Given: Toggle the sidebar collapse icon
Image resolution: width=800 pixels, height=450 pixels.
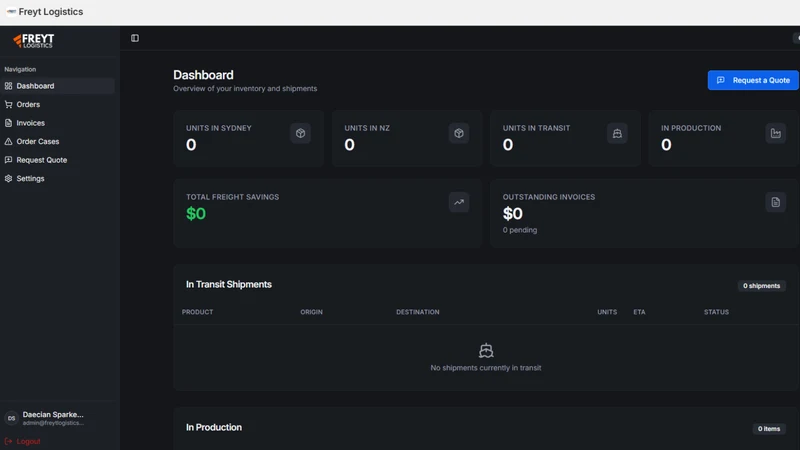Looking at the screenshot, I should coord(135,38).
